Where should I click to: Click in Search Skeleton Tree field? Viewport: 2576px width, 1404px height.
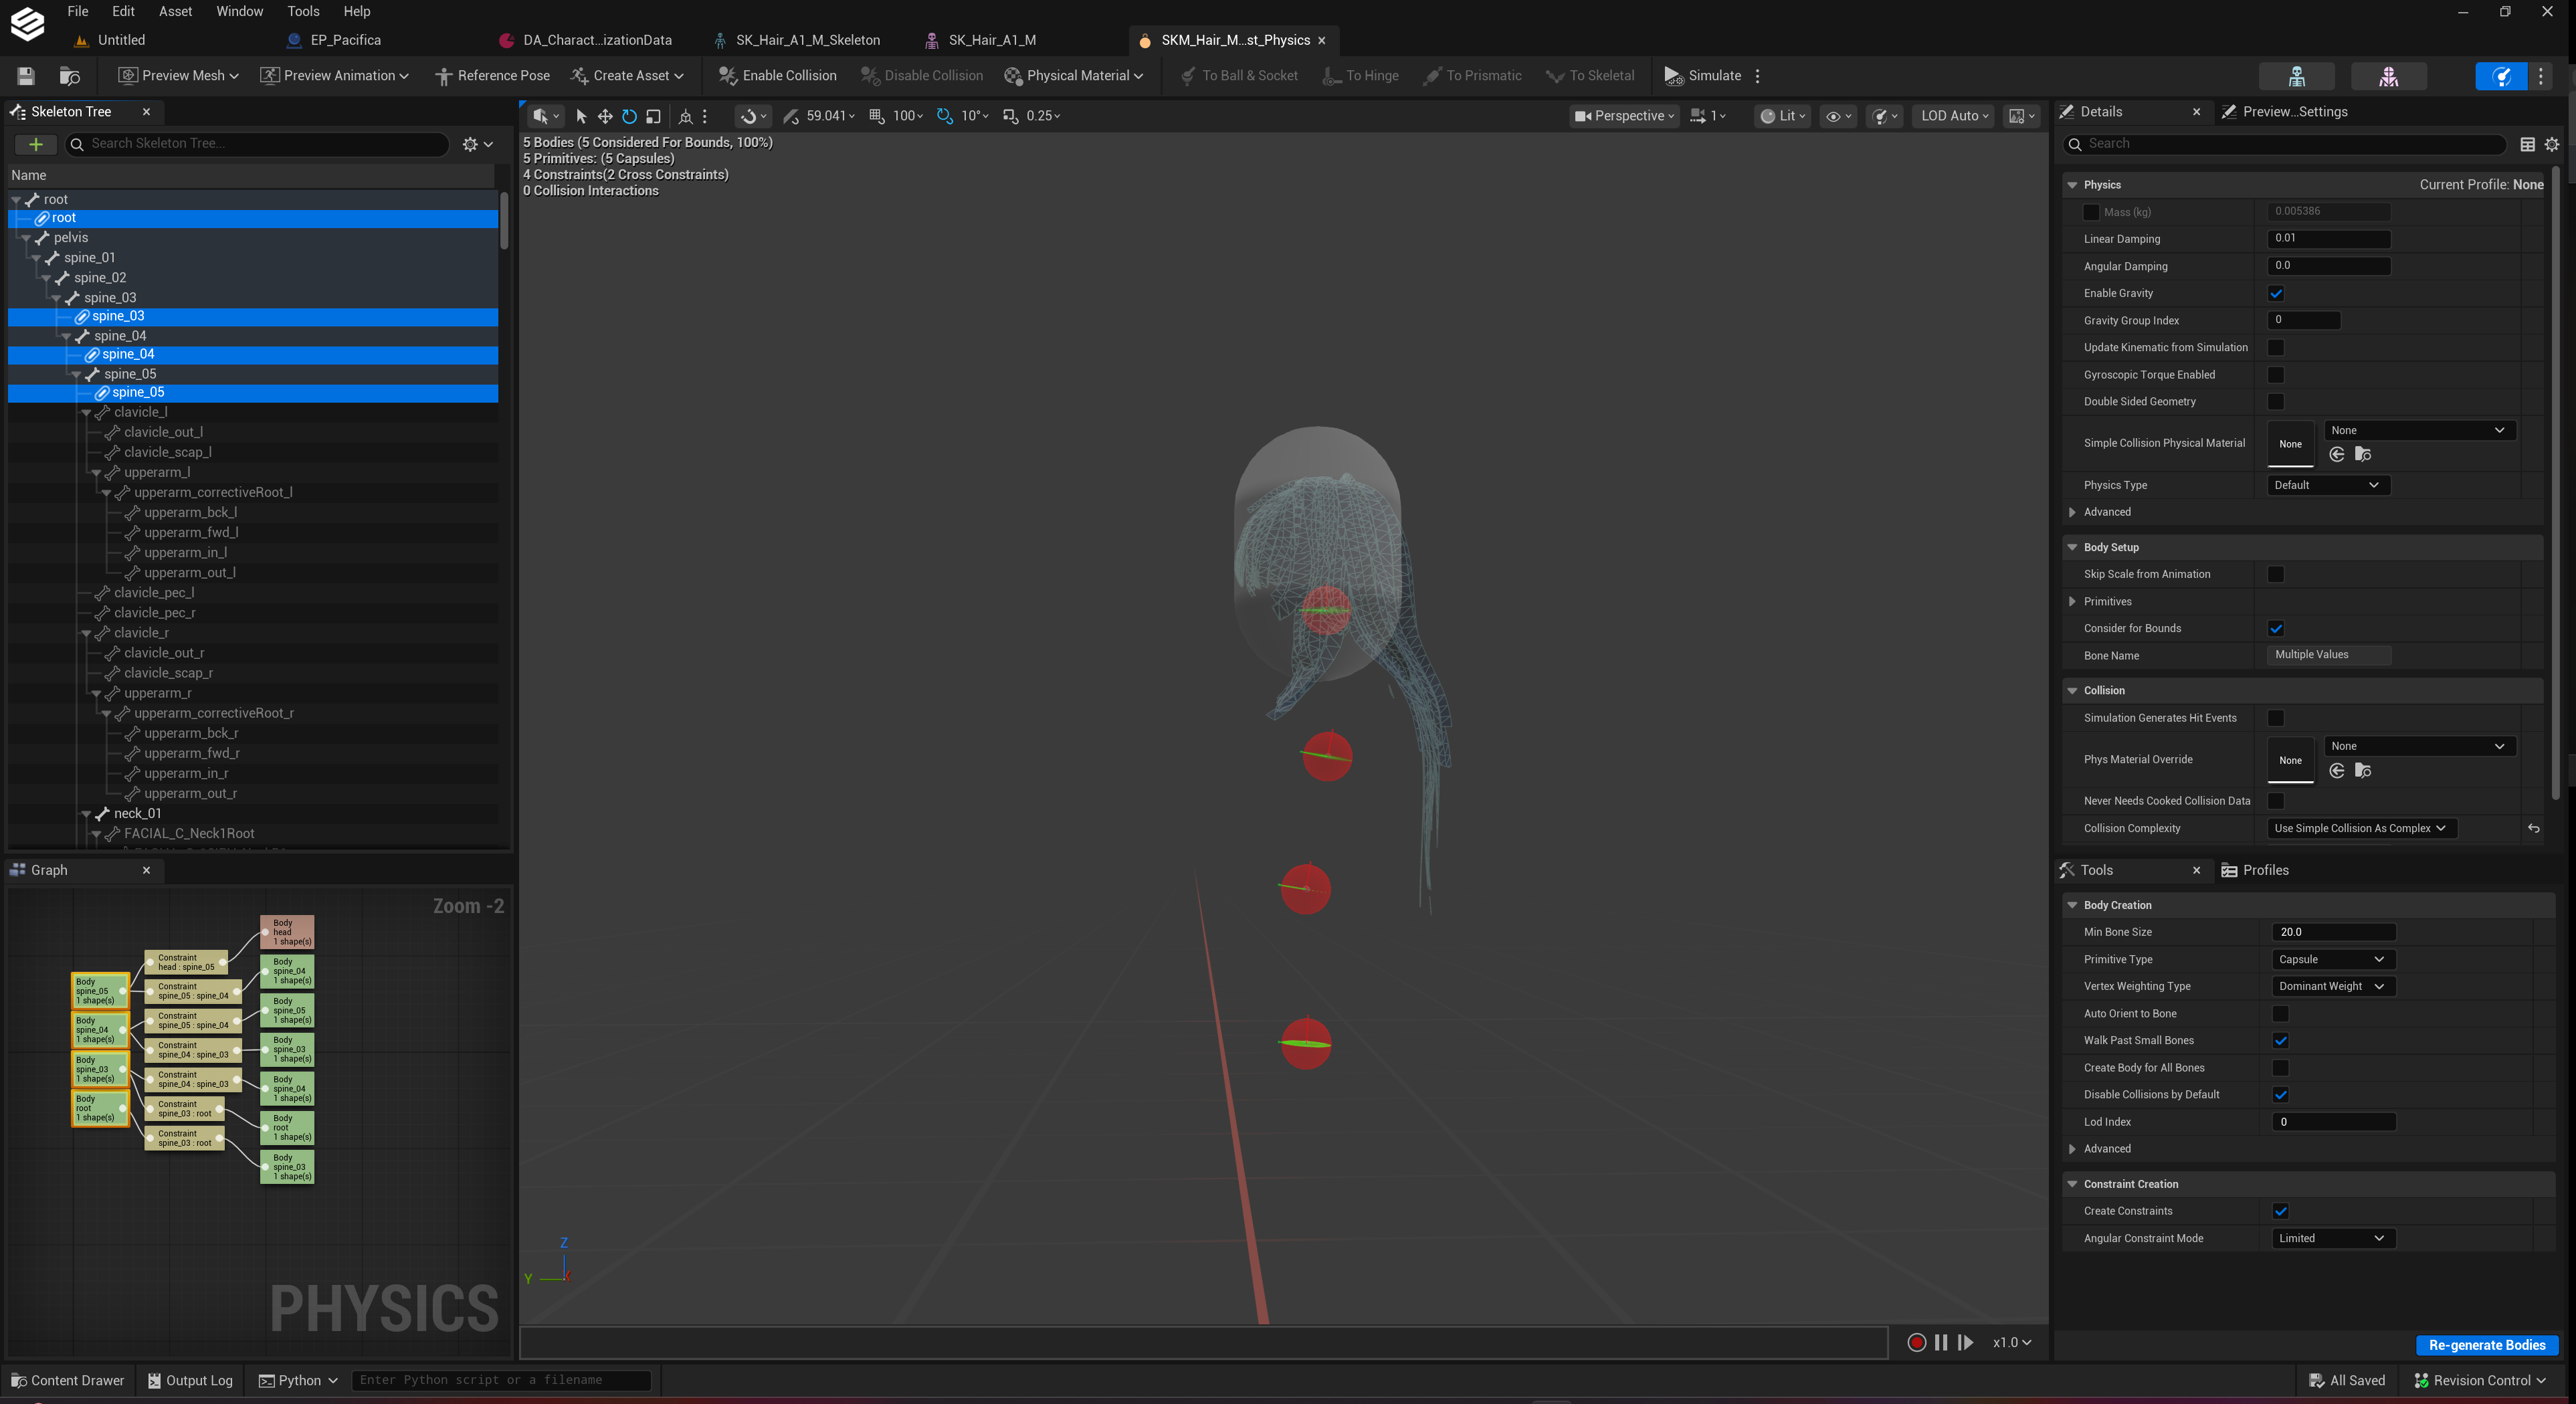pos(257,144)
